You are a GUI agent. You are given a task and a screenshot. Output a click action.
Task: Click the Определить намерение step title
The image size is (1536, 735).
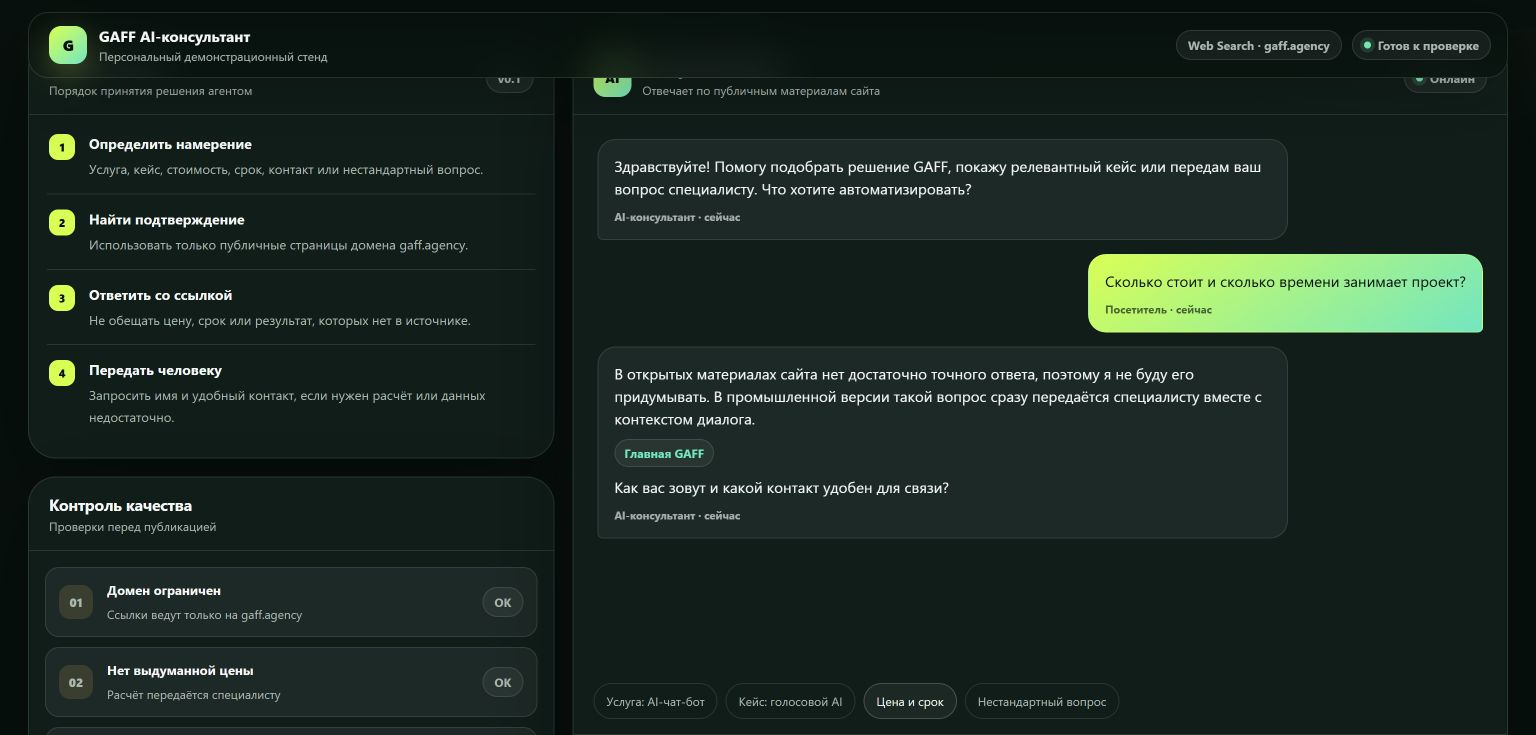[x=170, y=144]
